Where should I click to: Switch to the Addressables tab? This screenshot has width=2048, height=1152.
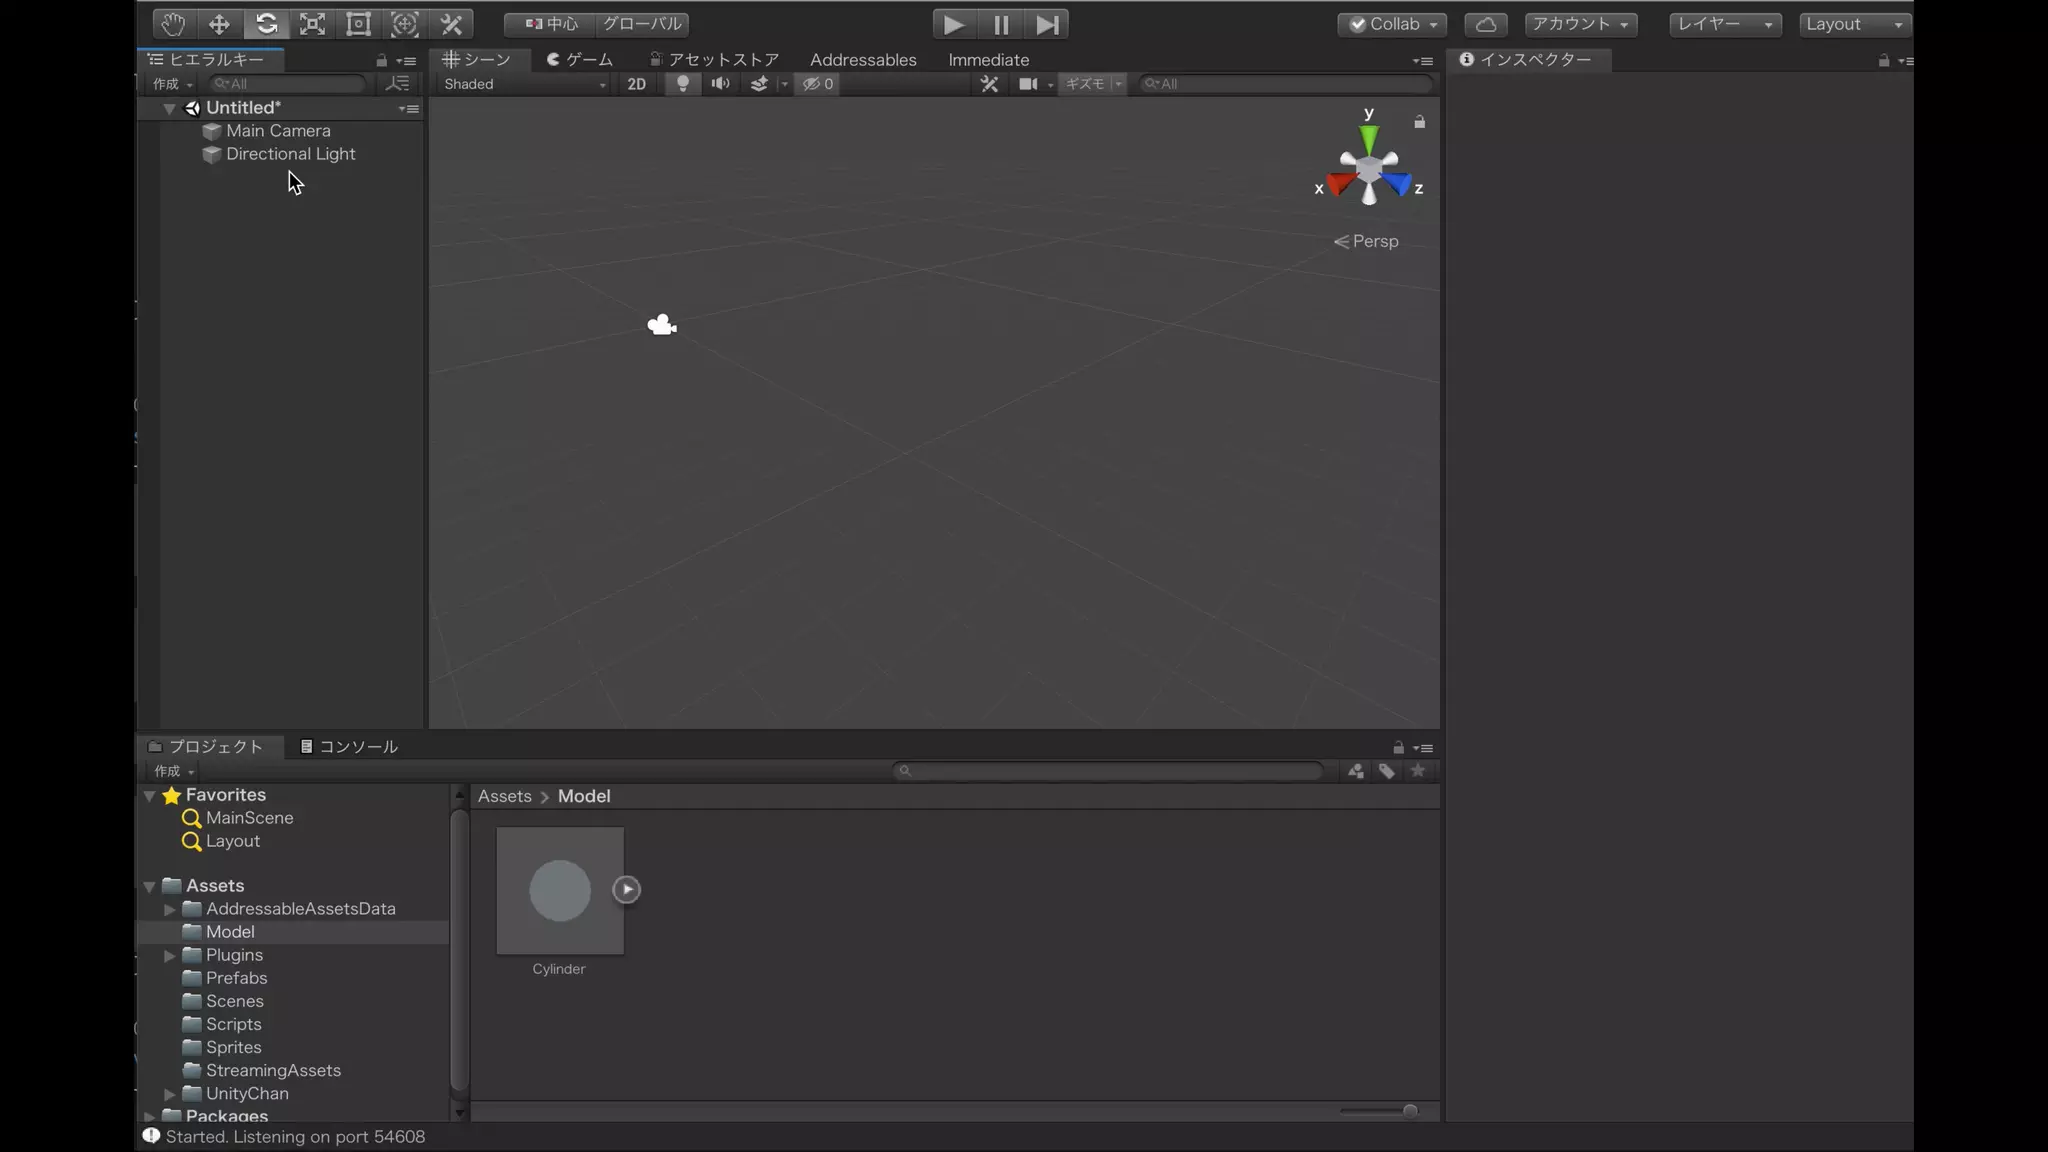pos(862,60)
